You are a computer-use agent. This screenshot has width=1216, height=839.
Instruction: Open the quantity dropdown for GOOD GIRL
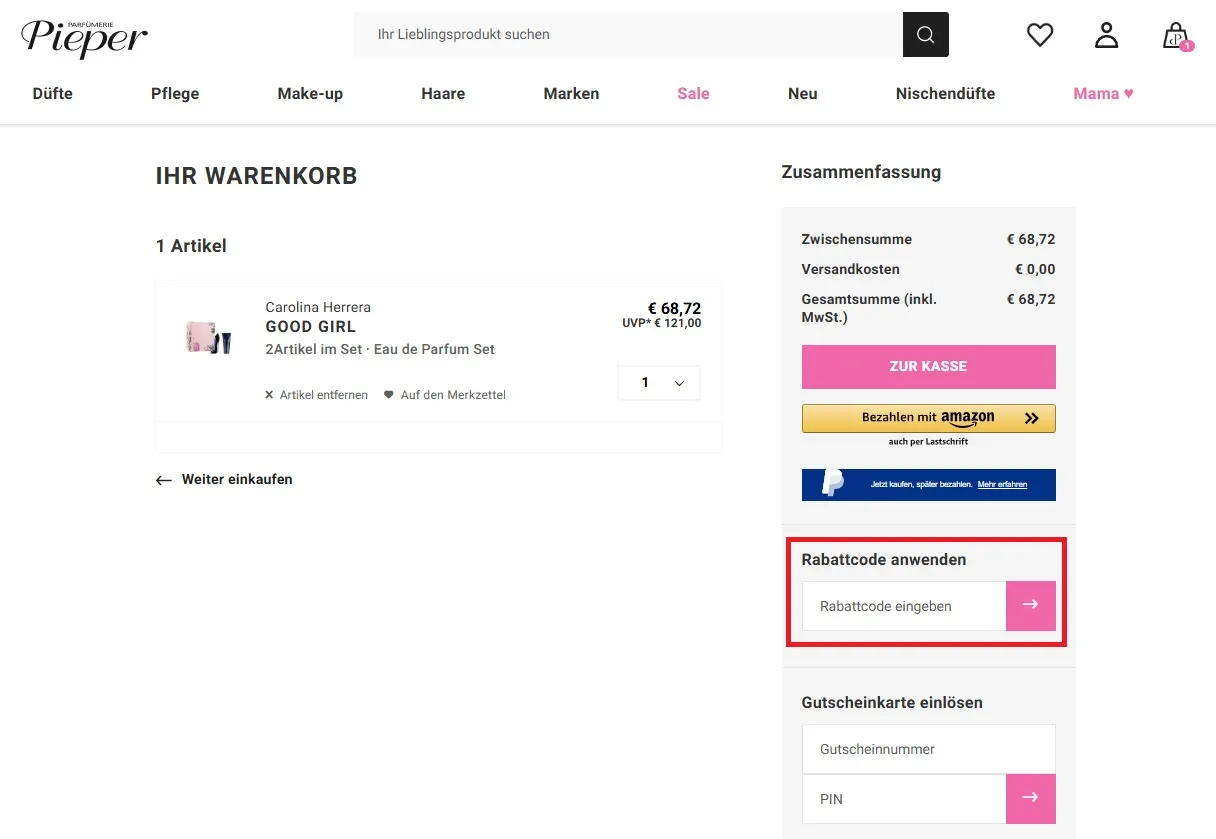point(658,382)
